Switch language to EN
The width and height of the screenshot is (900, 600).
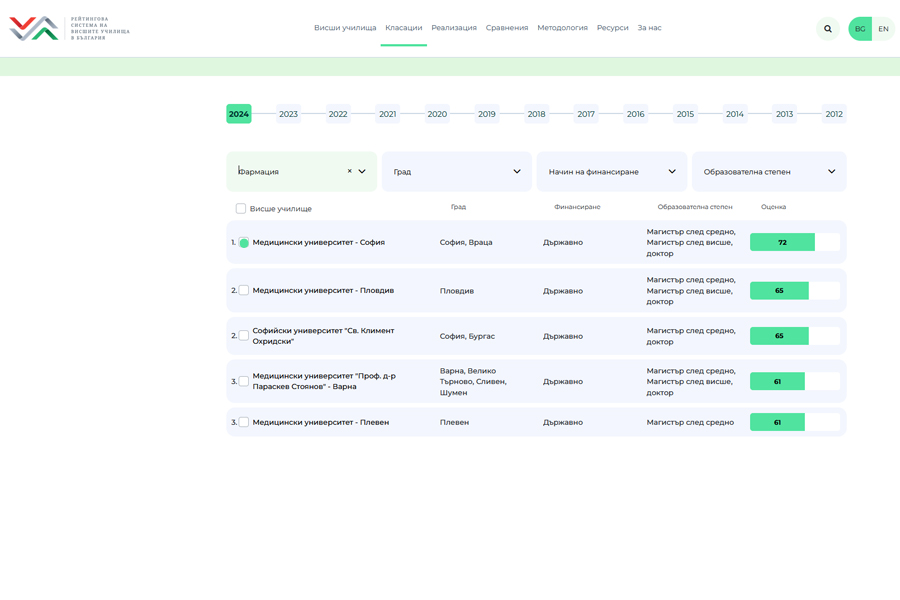pos(883,29)
